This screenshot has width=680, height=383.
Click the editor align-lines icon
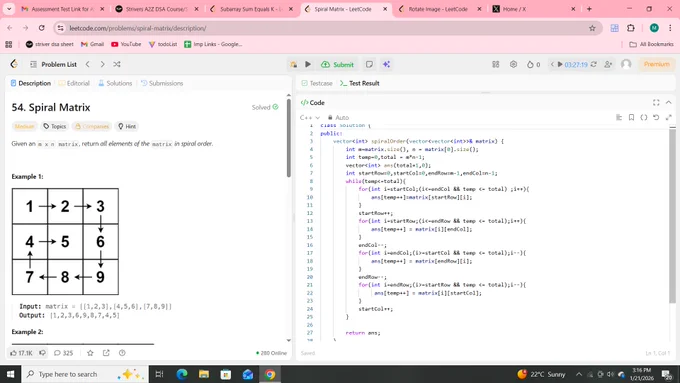[x=619, y=118]
